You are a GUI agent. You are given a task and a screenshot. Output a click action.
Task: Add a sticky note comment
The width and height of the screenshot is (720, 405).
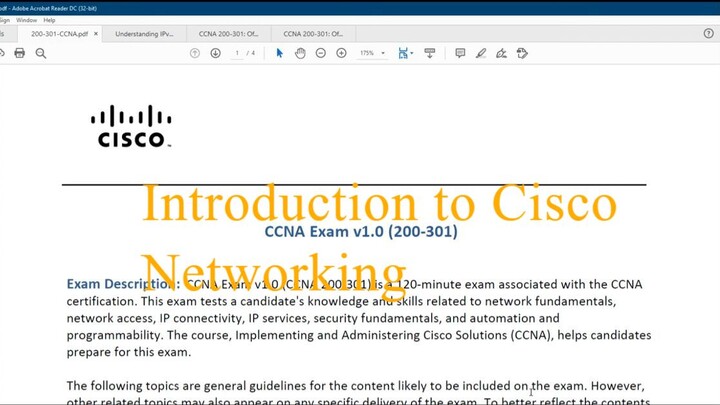[x=460, y=53]
